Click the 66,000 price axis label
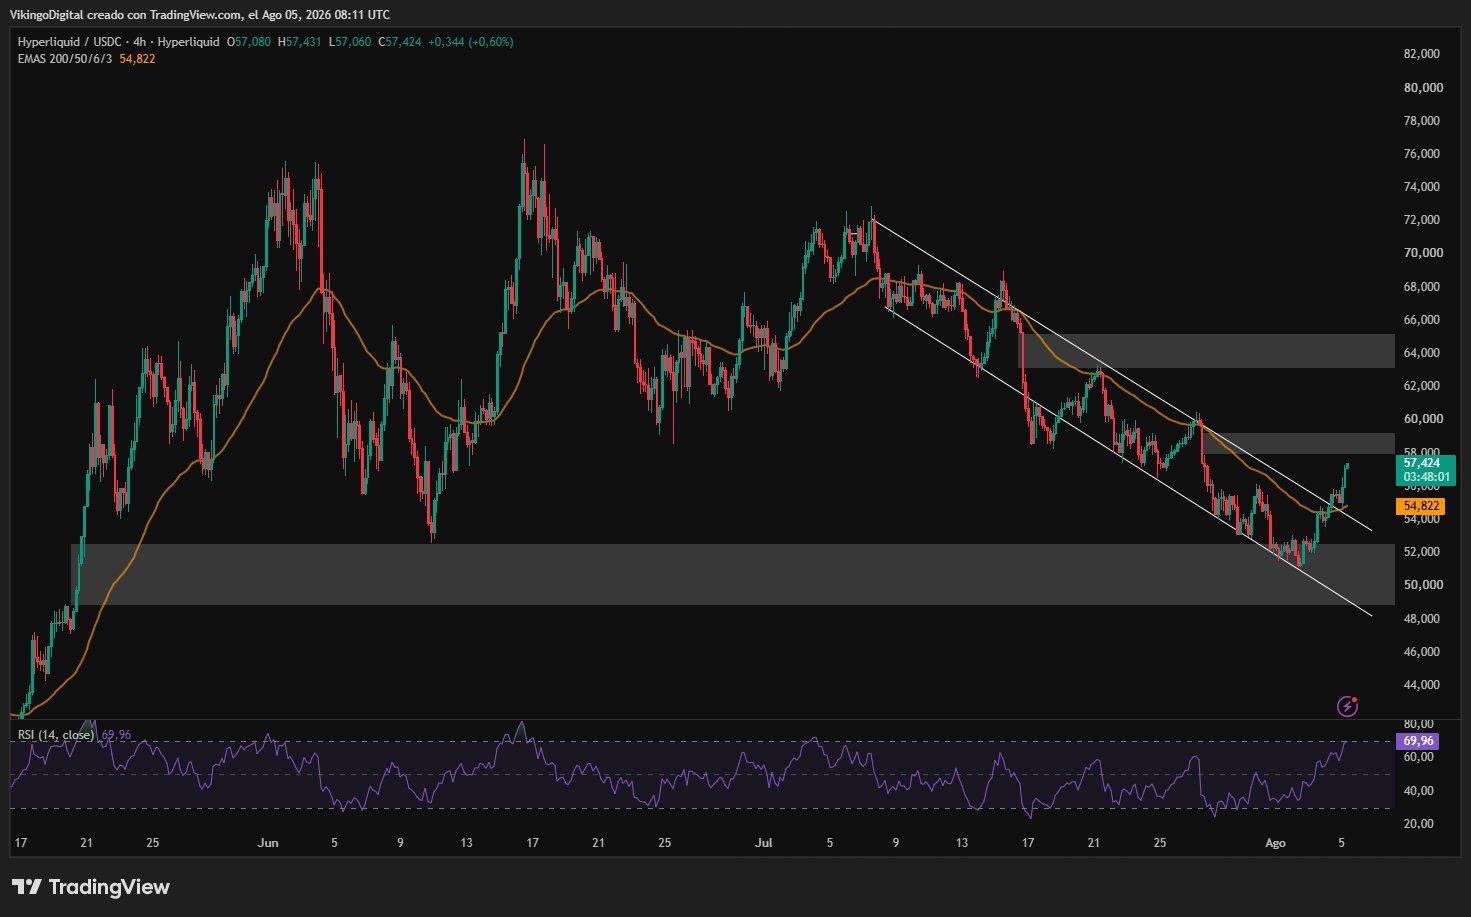The image size is (1471, 917). (1422, 320)
